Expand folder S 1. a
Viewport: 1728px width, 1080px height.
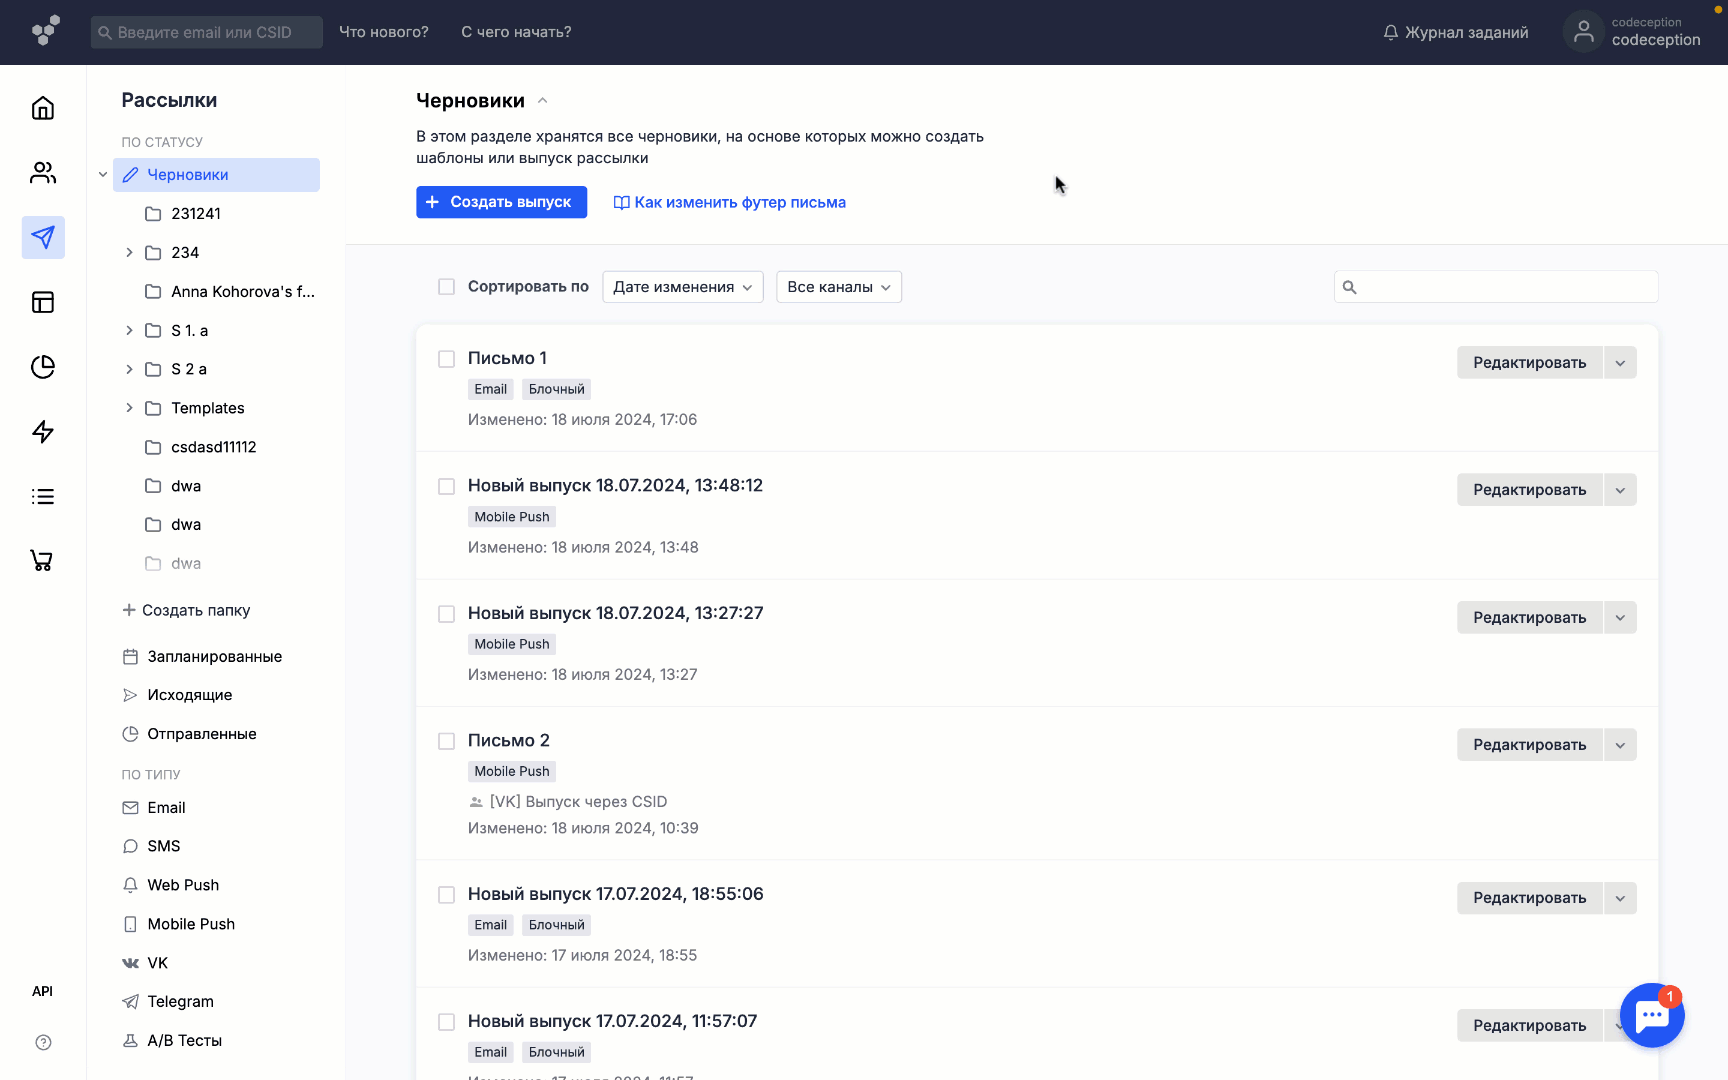(129, 331)
